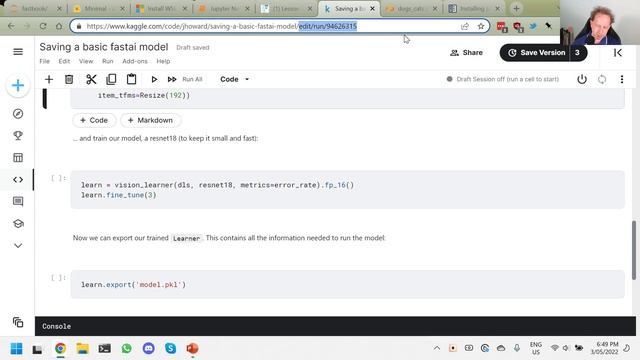This screenshot has width=640, height=360.
Task: Open the Help menu
Action: [163, 61]
